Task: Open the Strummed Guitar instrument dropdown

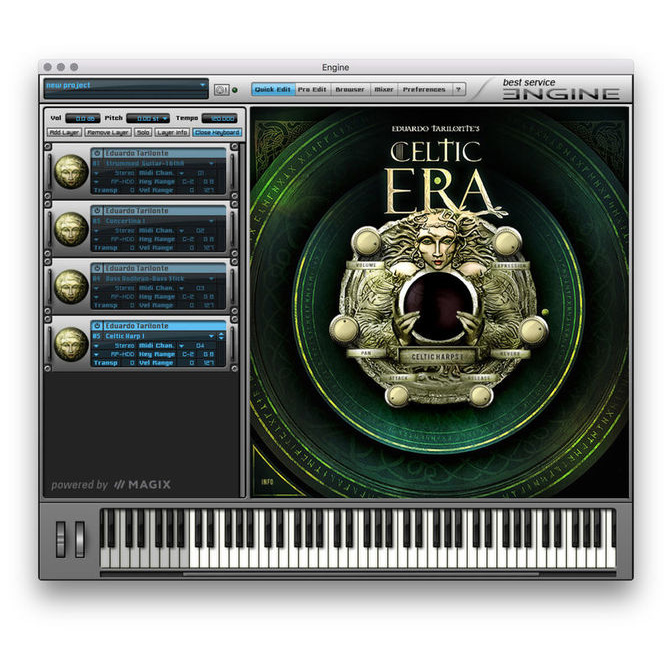Action: click(x=211, y=164)
